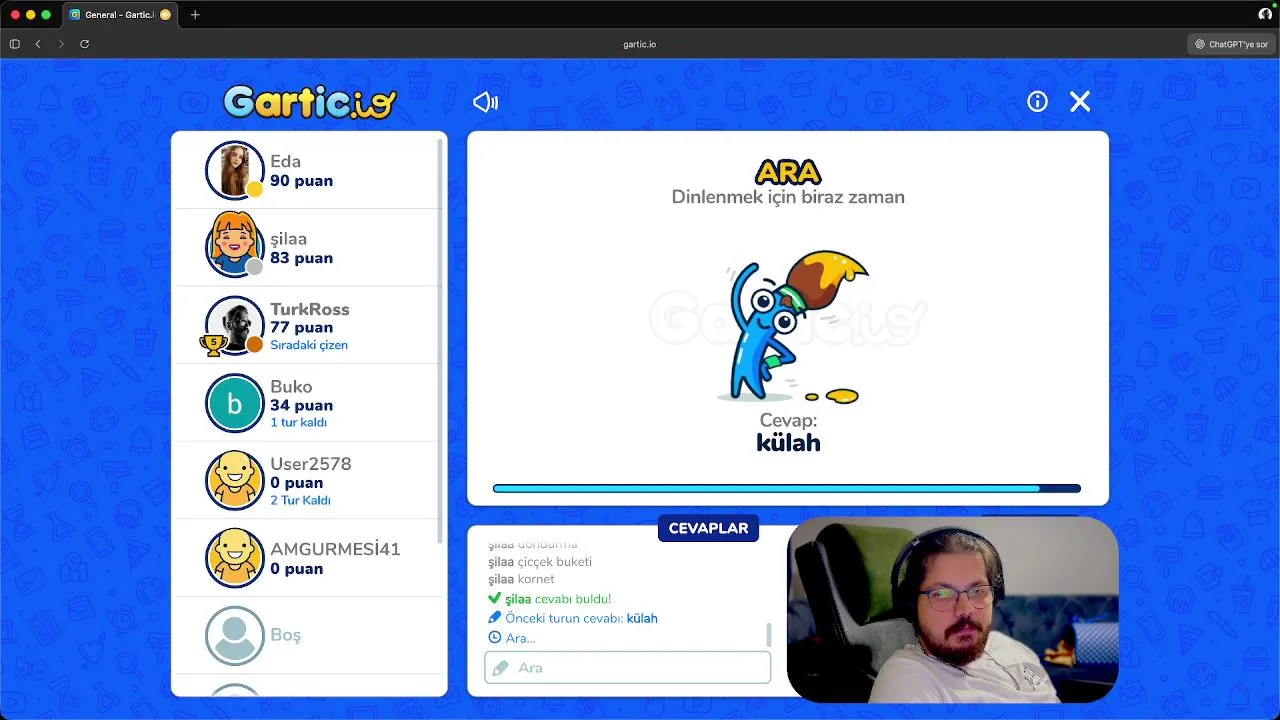The image size is (1280, 720).
Task: Click the break countdown progress bar
Action: tap(787, 489)
